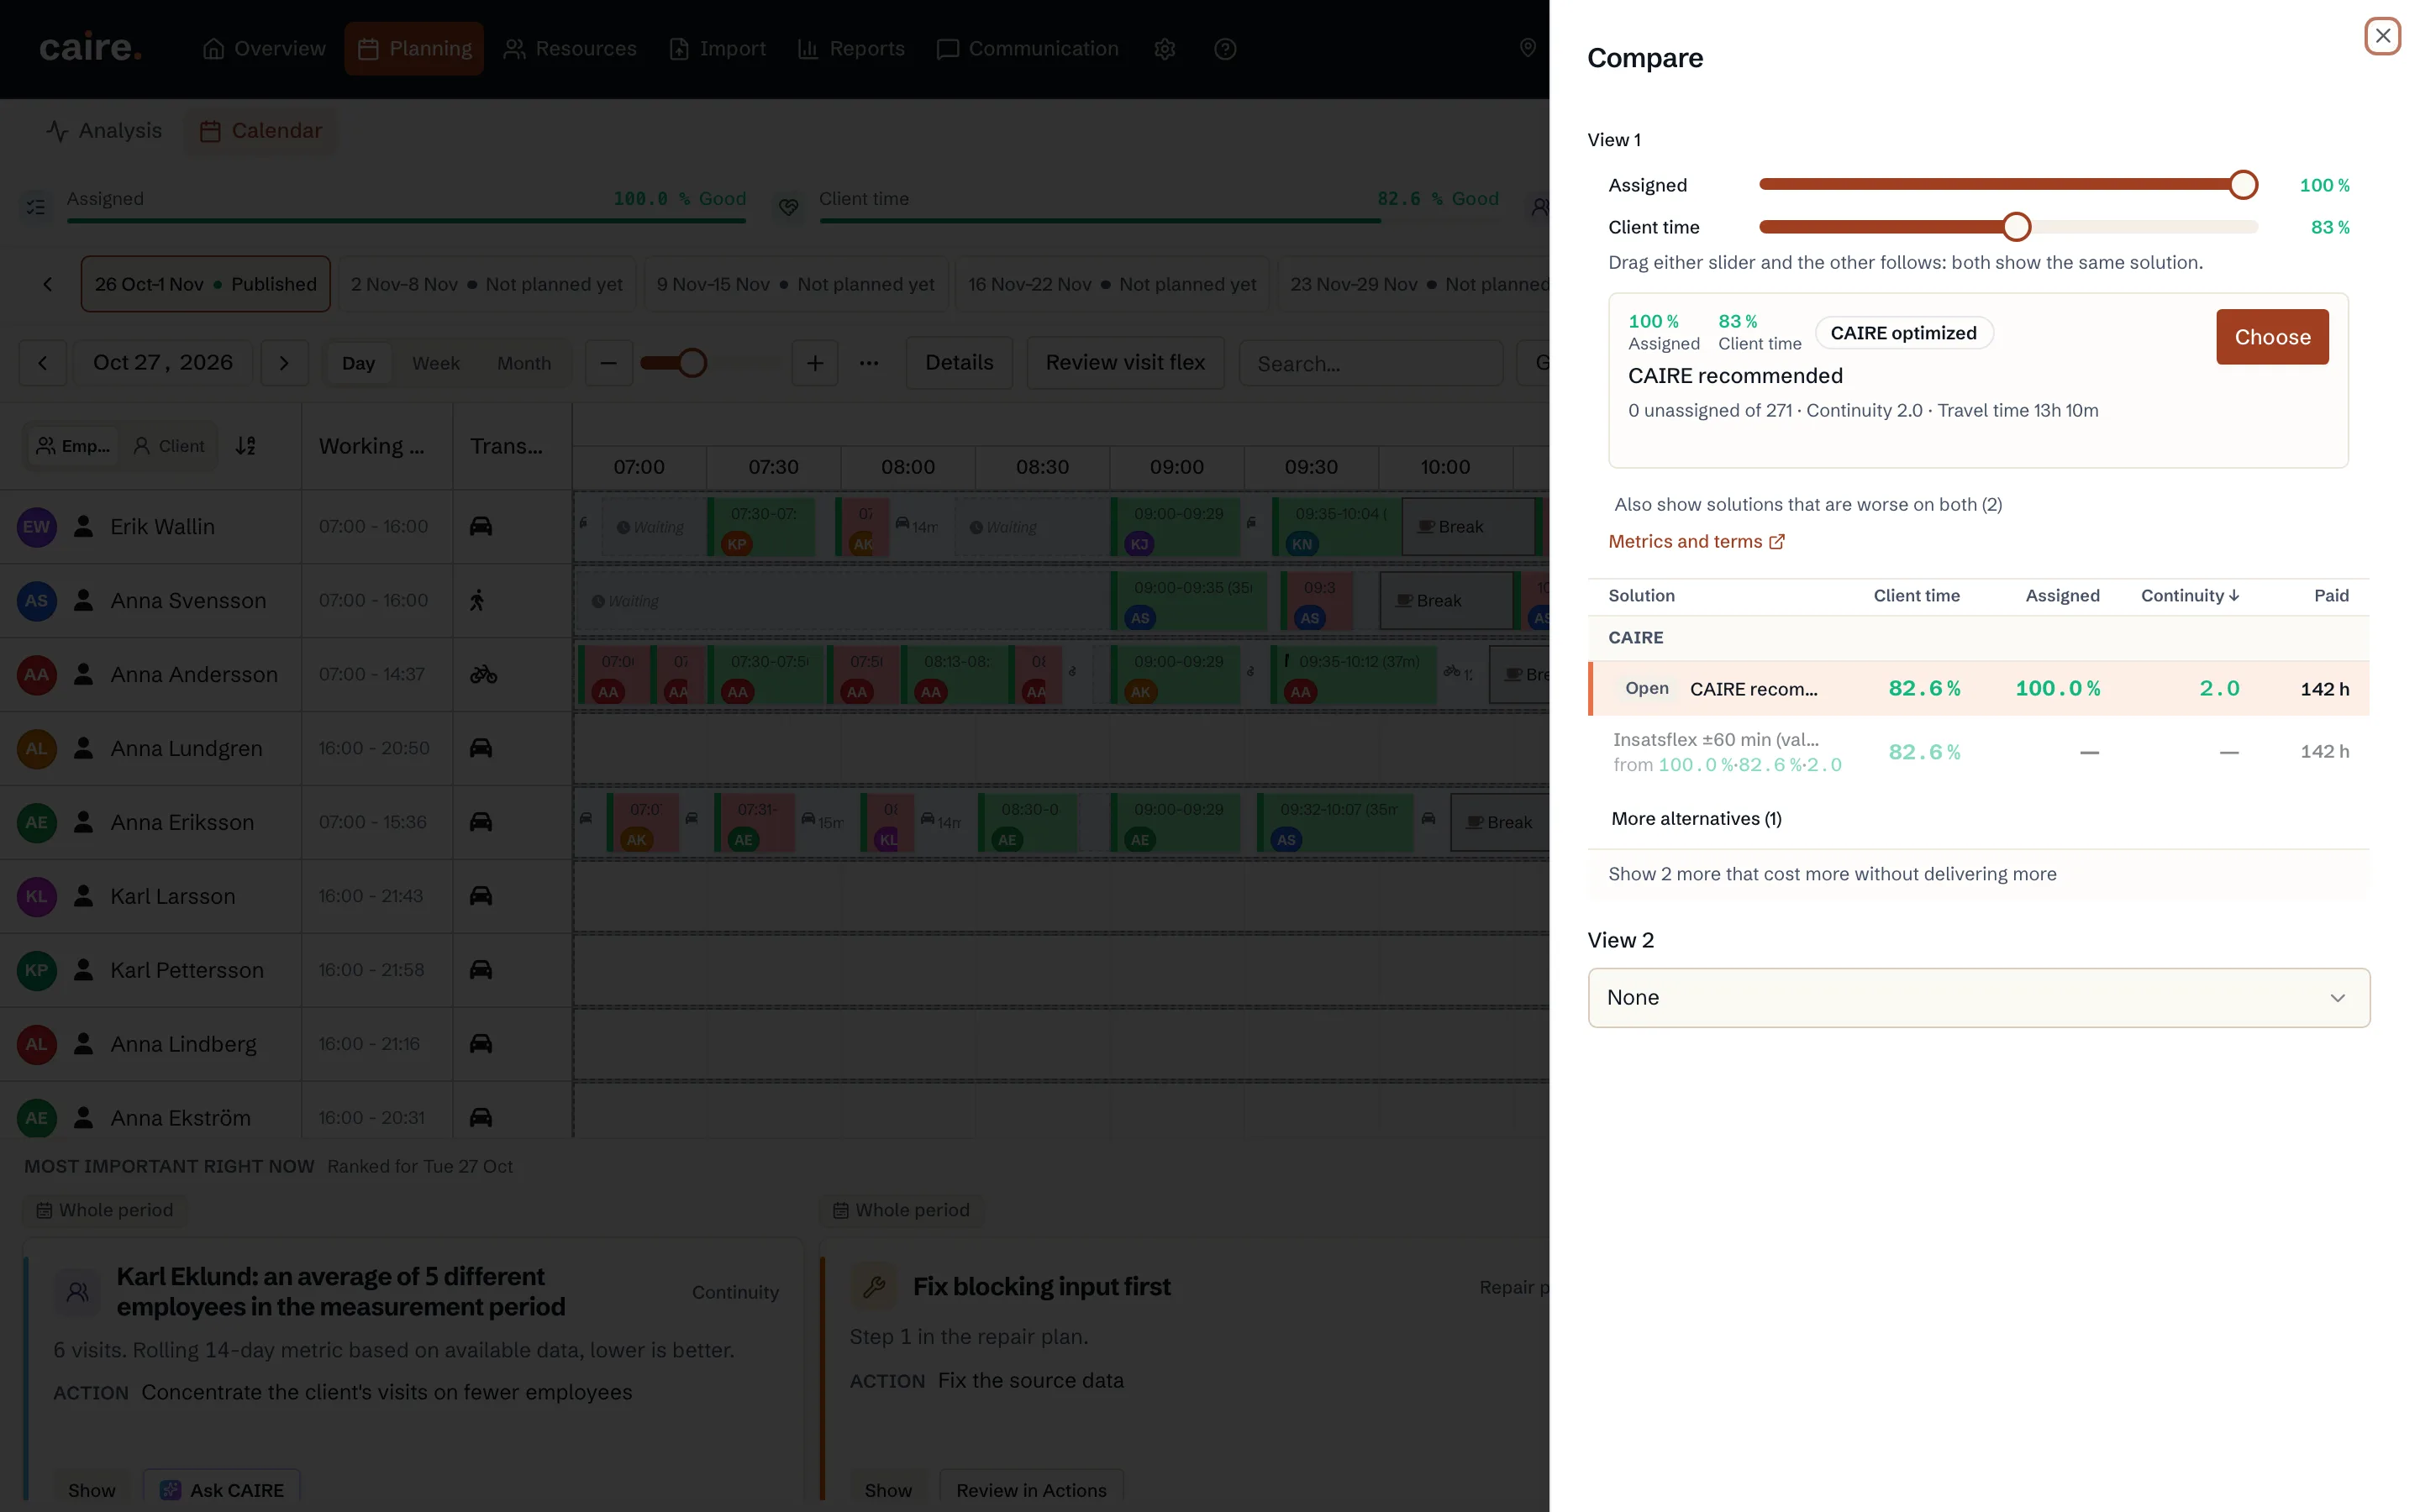Open the Resources tab

(x=570, y=49)
